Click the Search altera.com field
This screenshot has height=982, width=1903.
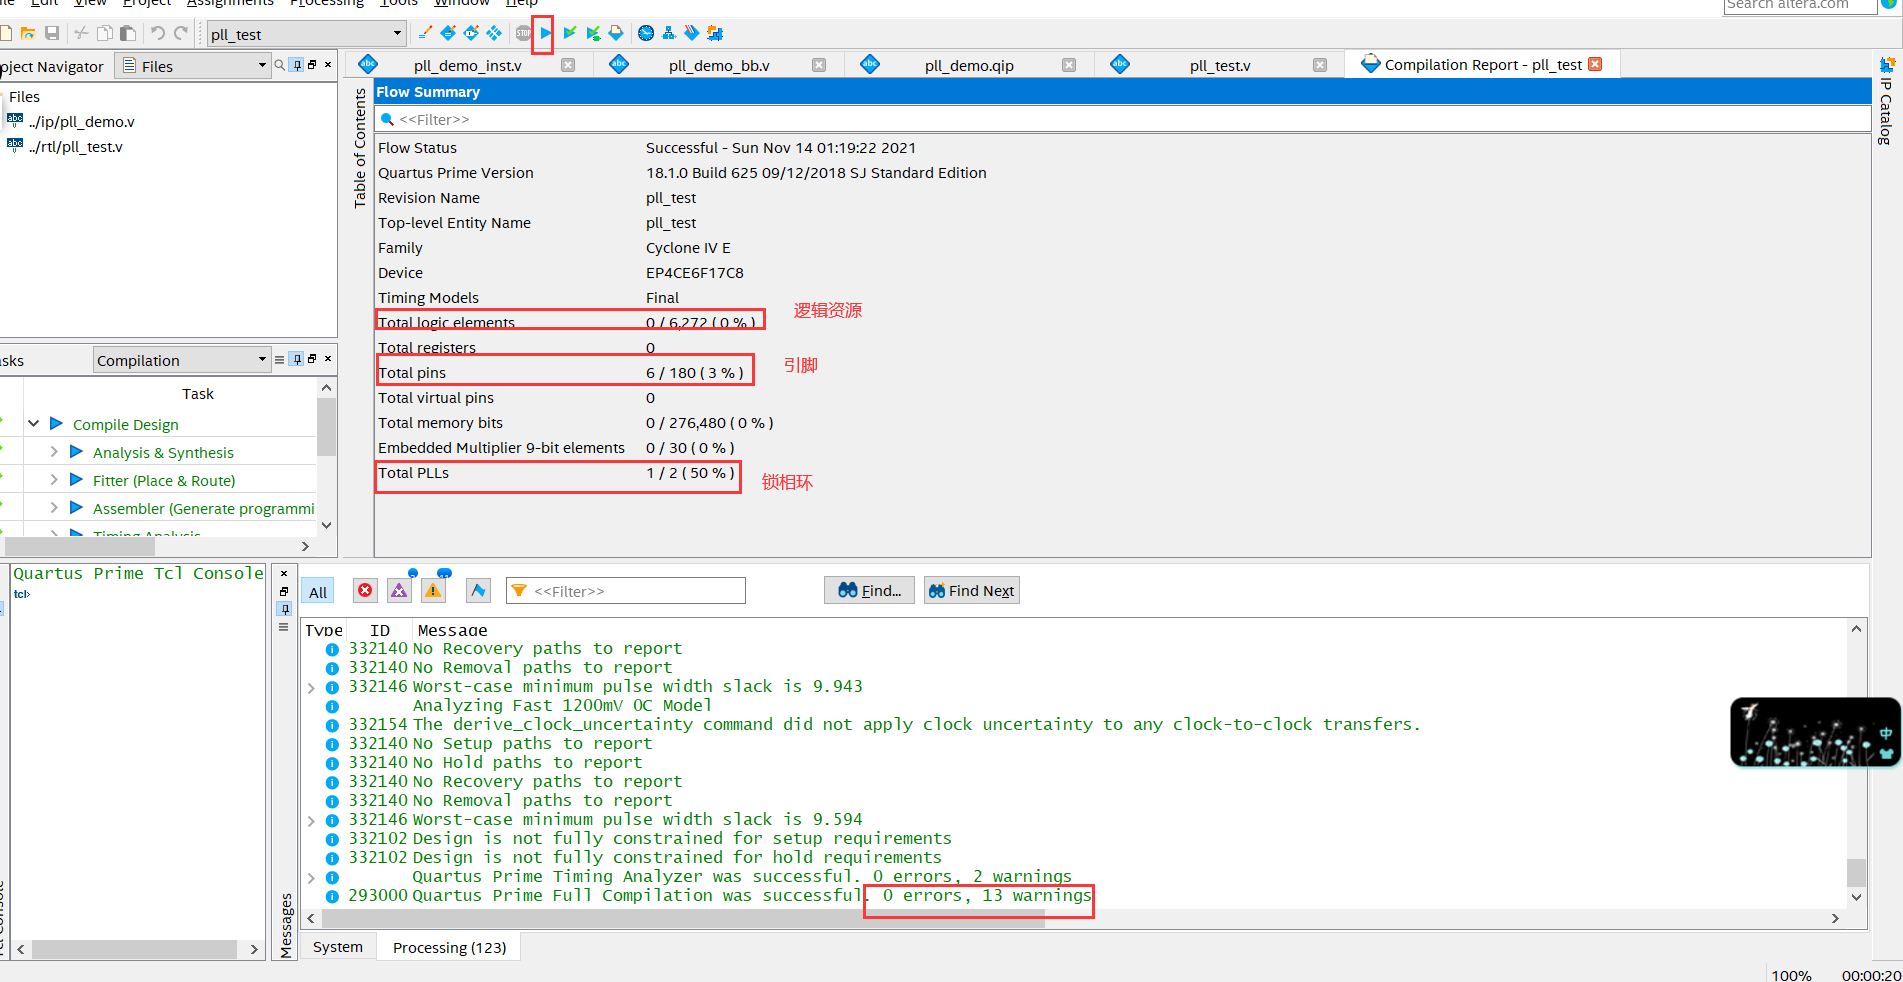1800,5
